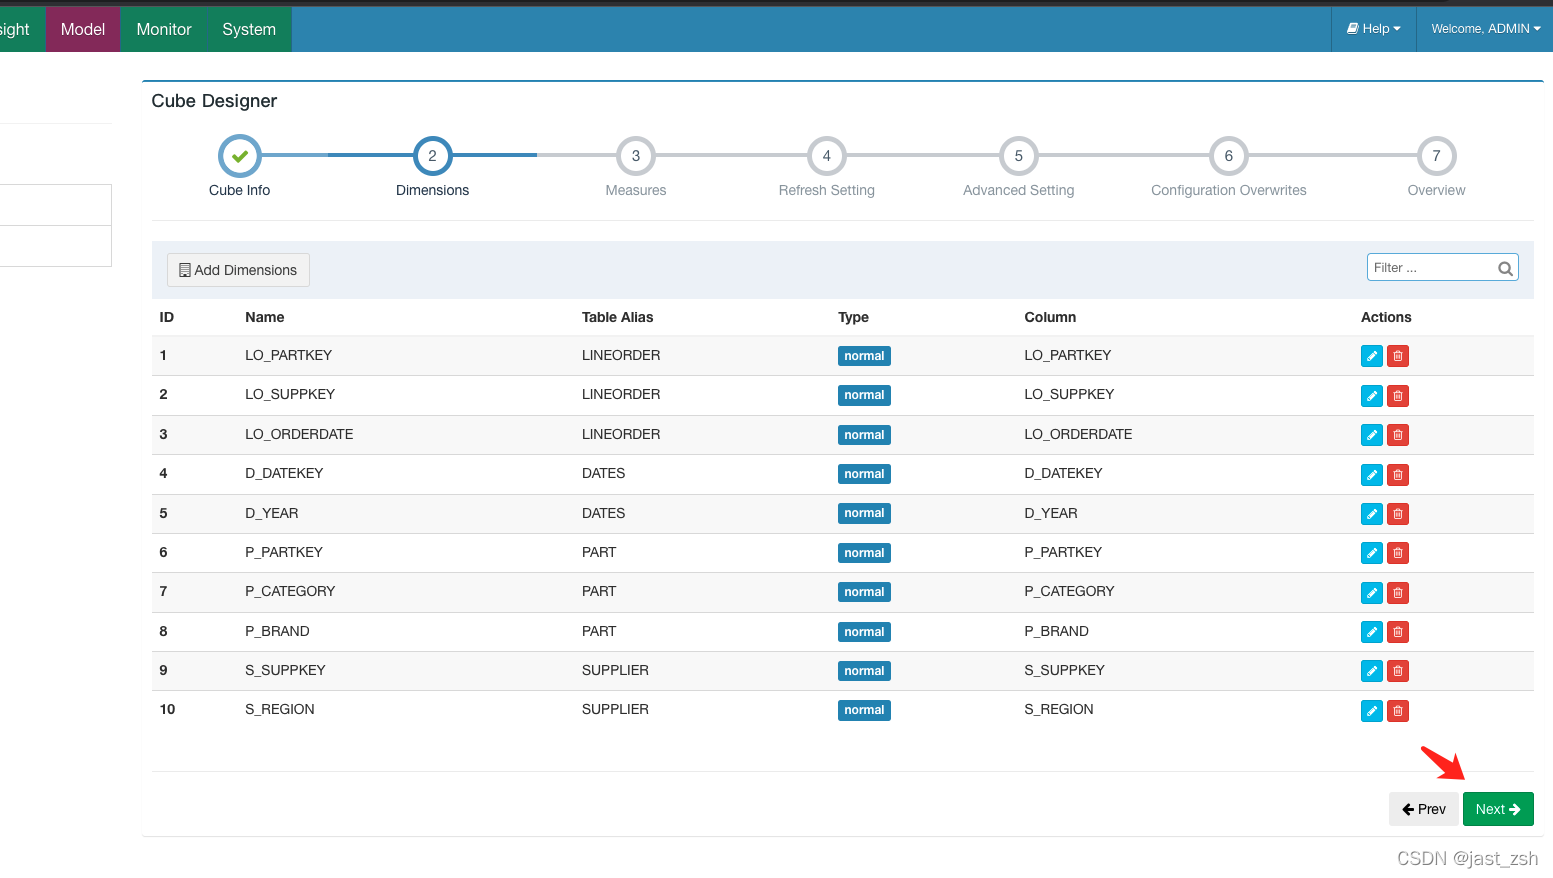Edit the P_CATEGORY dimension row

pos(1371,593)
